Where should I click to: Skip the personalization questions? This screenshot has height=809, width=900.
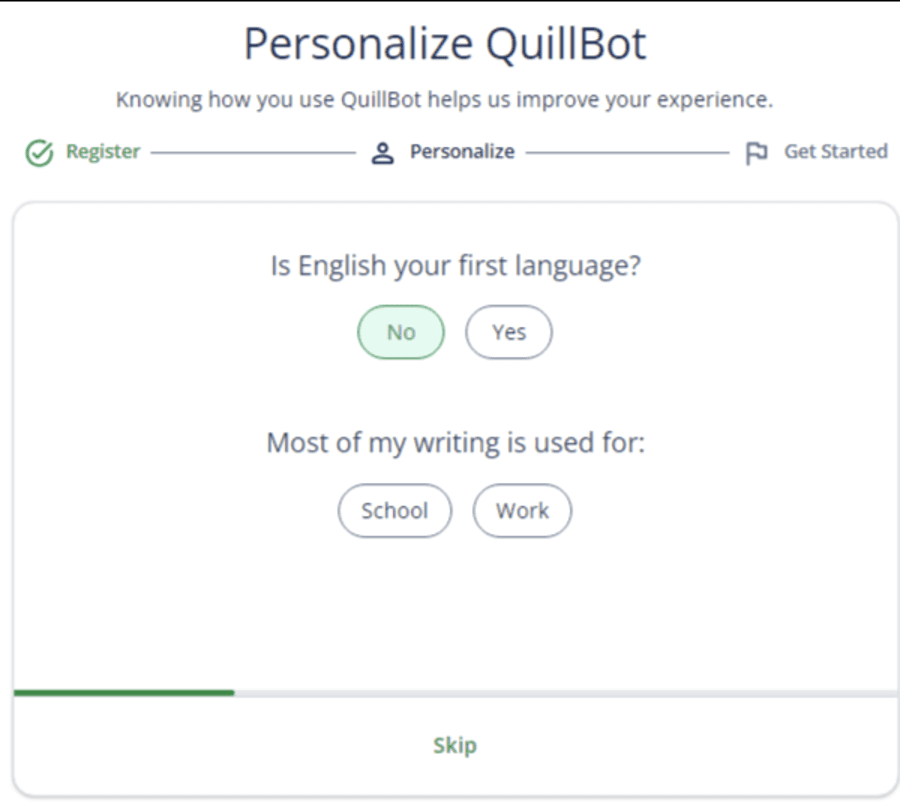[455, 745]
